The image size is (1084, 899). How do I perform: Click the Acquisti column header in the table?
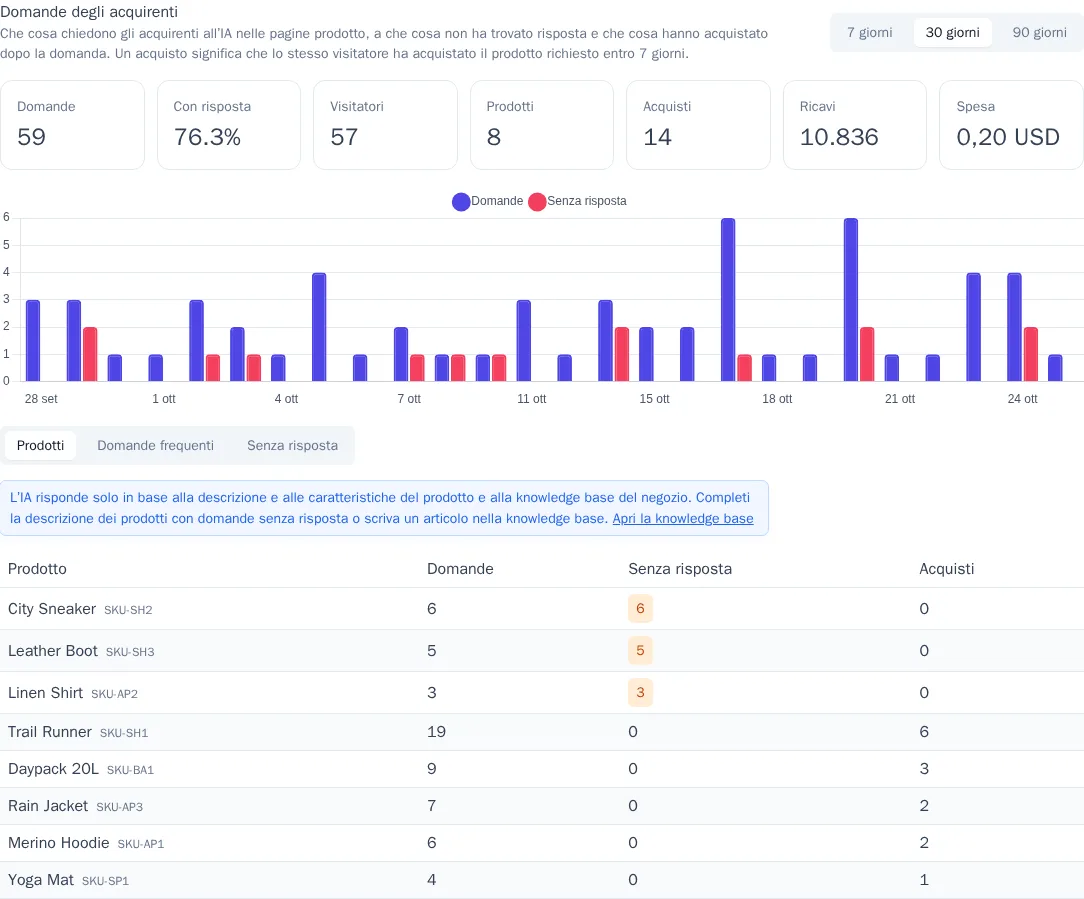tap(946, 569)
